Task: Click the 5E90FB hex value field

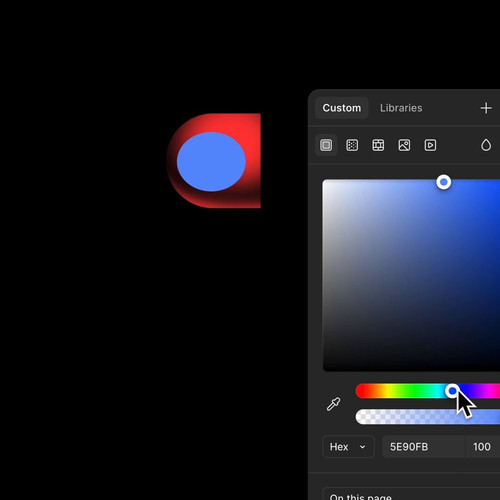Action: point(423,447)
